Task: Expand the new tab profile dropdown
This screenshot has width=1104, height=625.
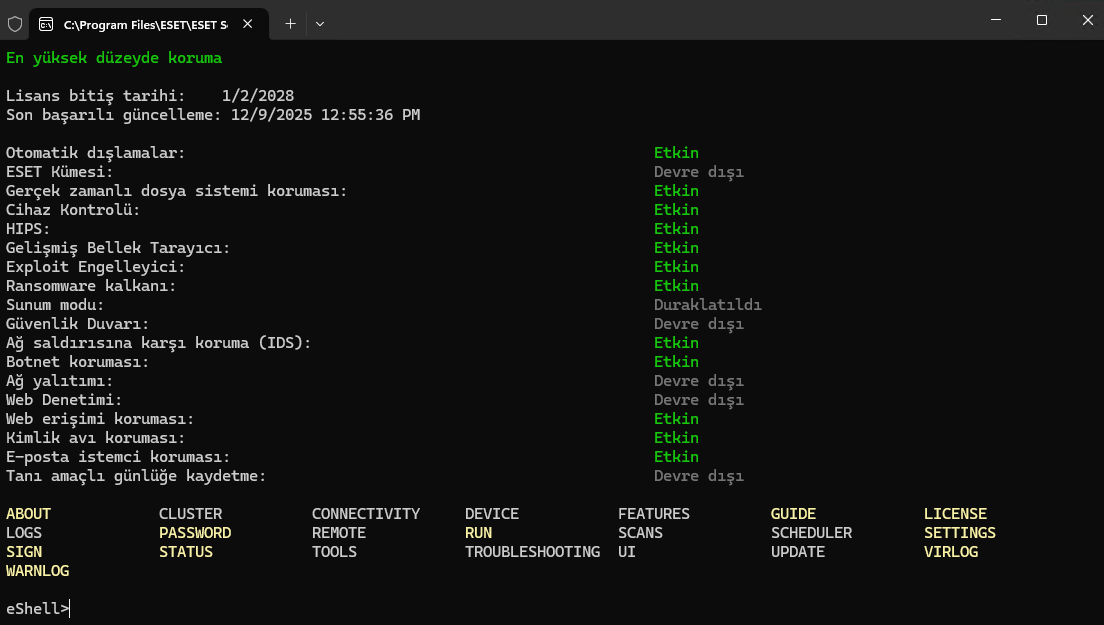Action: pos(320,23)
